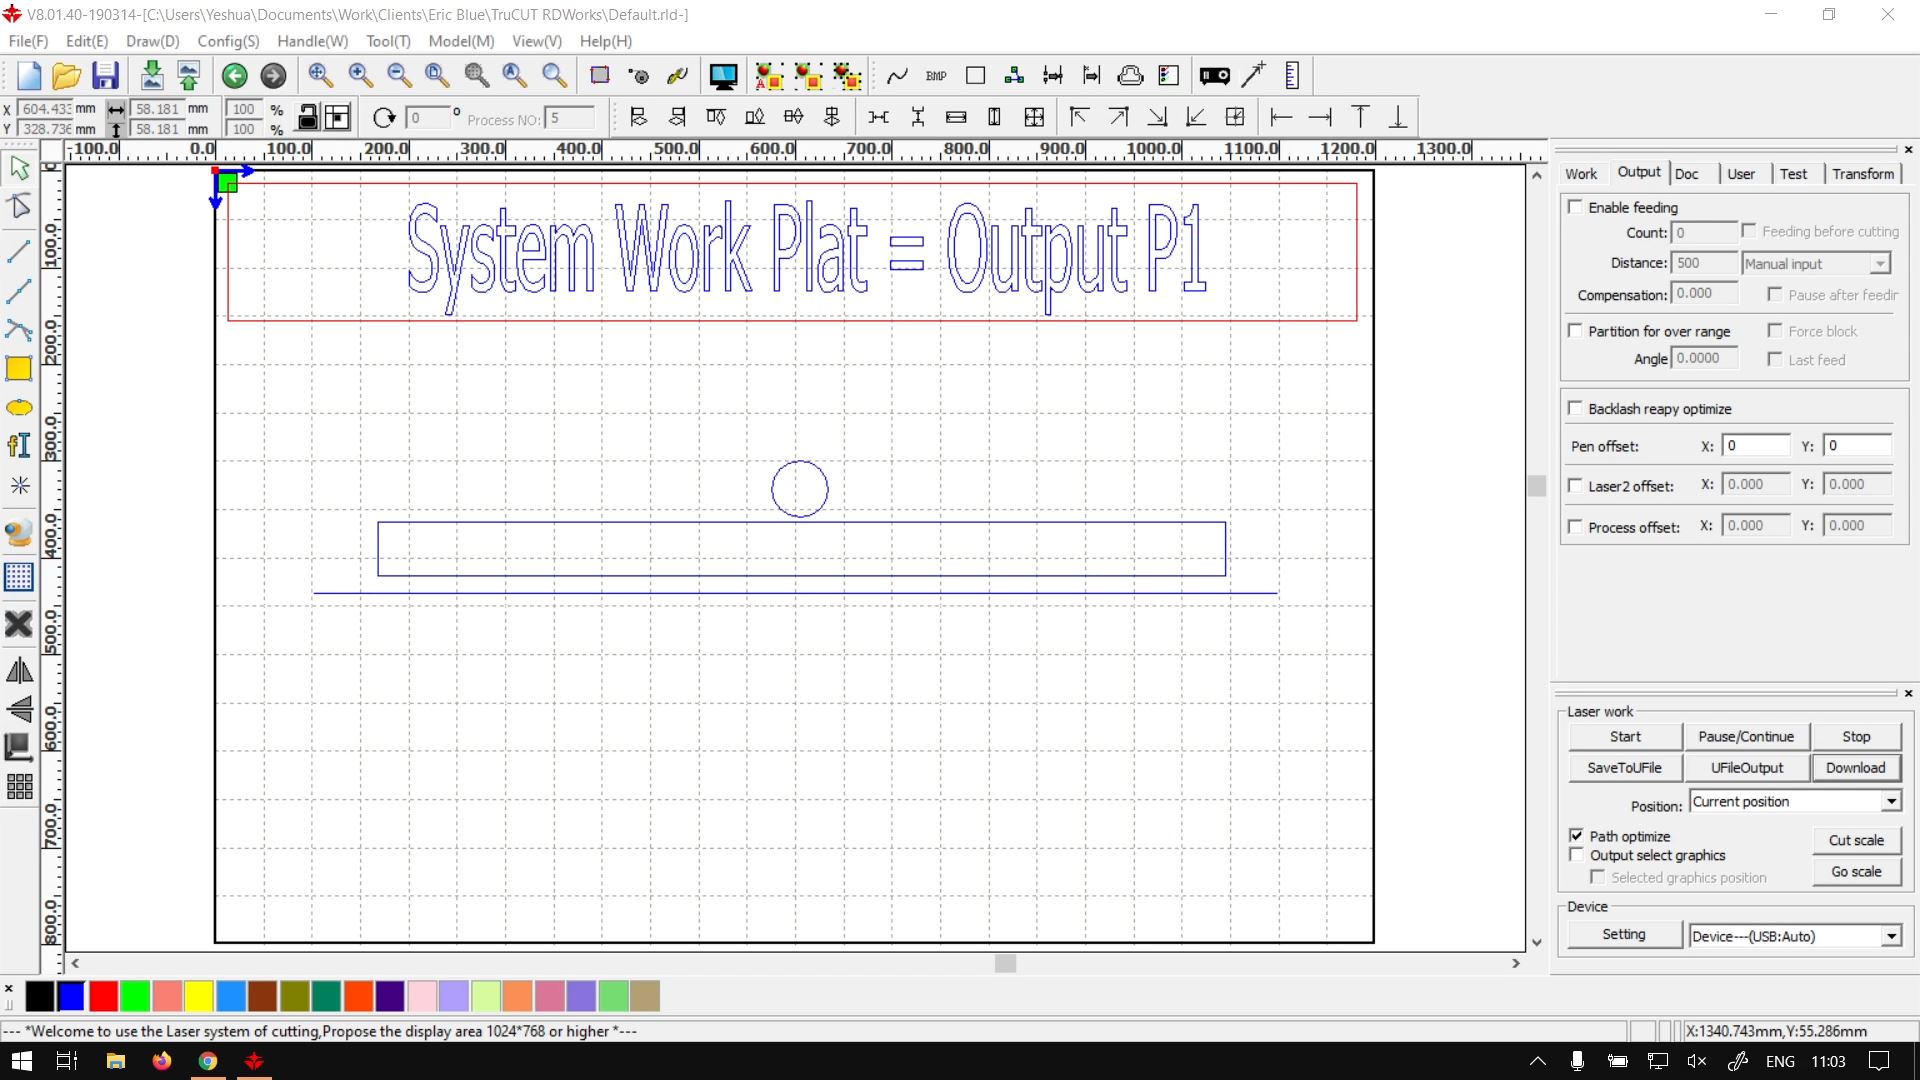Select the pointer selection tool
The image size is (1920, 1080).
click(19, 168)
